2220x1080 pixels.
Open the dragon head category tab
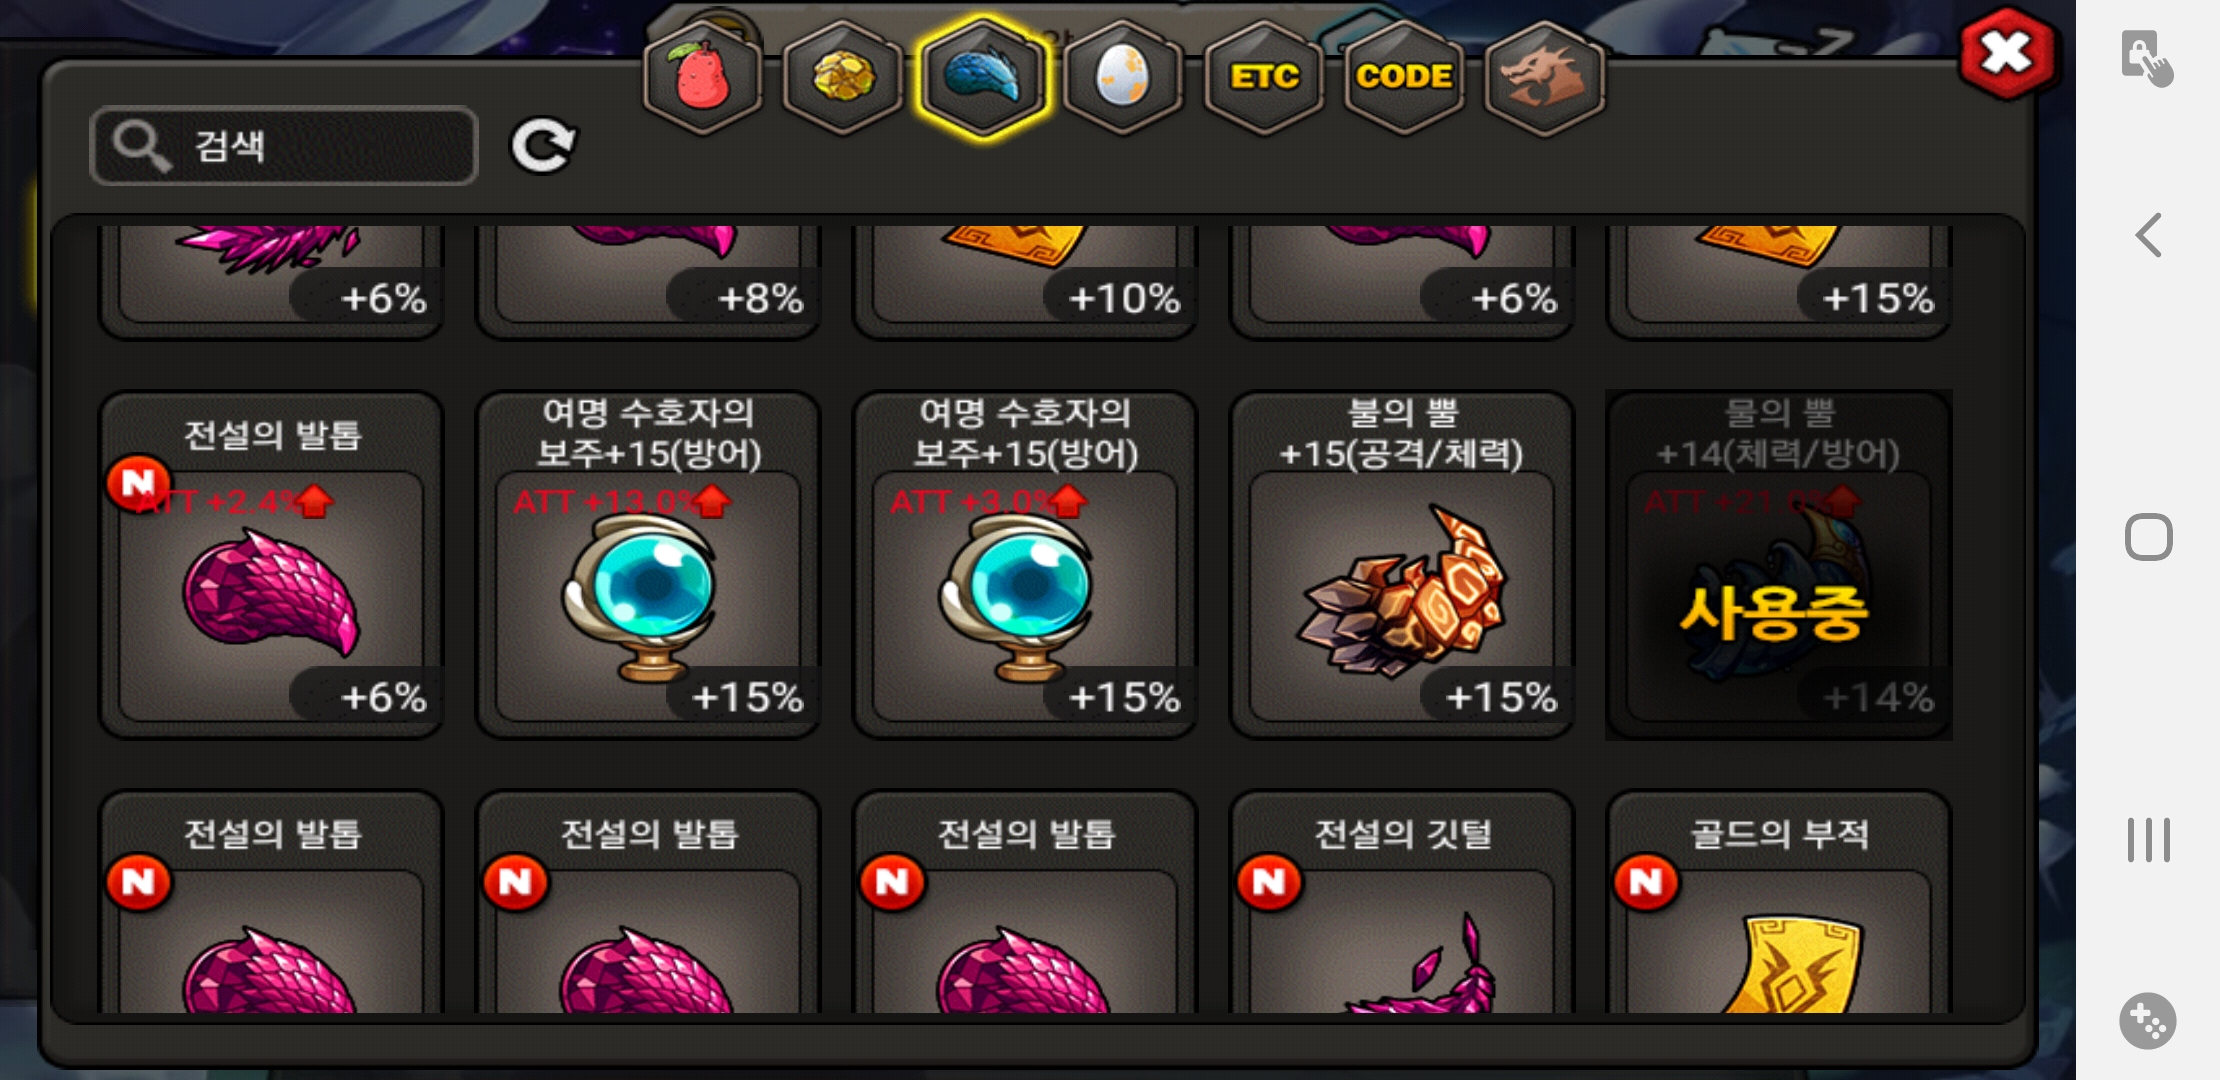[x=1544, y=77]
